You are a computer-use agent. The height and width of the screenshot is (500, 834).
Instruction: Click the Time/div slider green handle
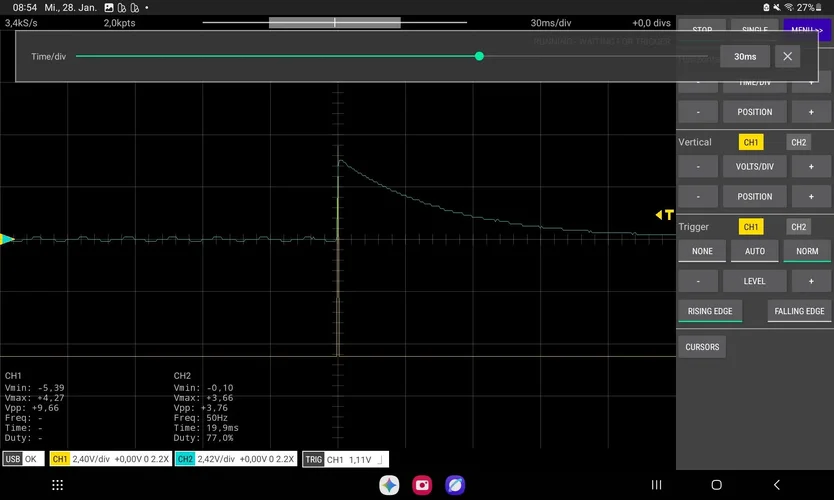coord(479,56)
